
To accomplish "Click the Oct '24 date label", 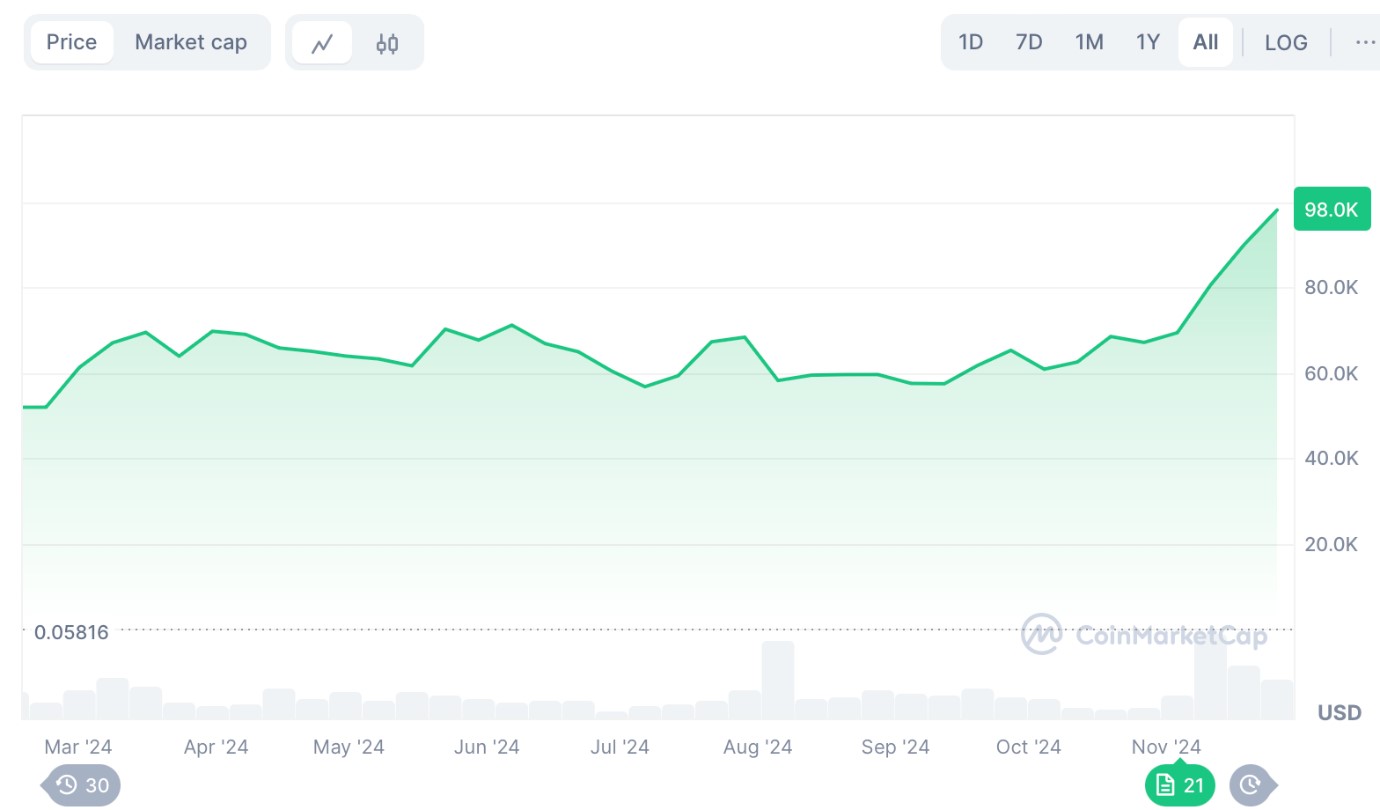I will click(1028, 747).
